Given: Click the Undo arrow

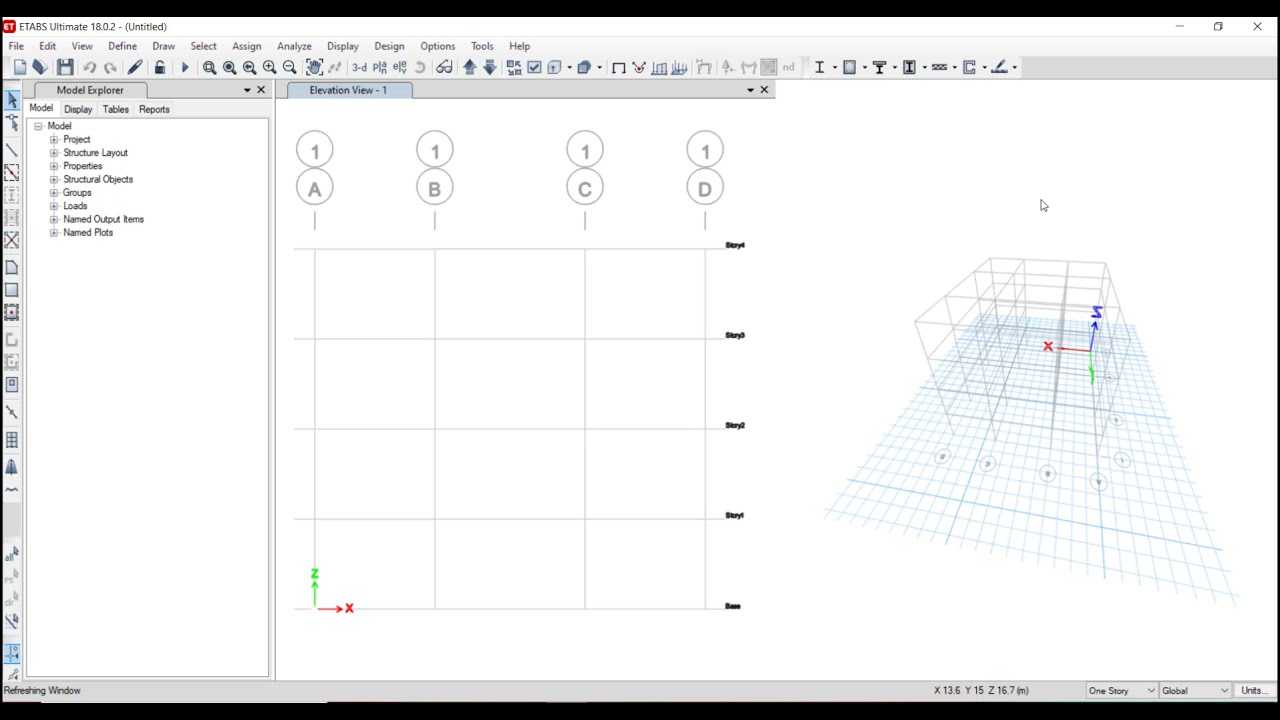Looking at the screenshot, I should tap(90, 67).
